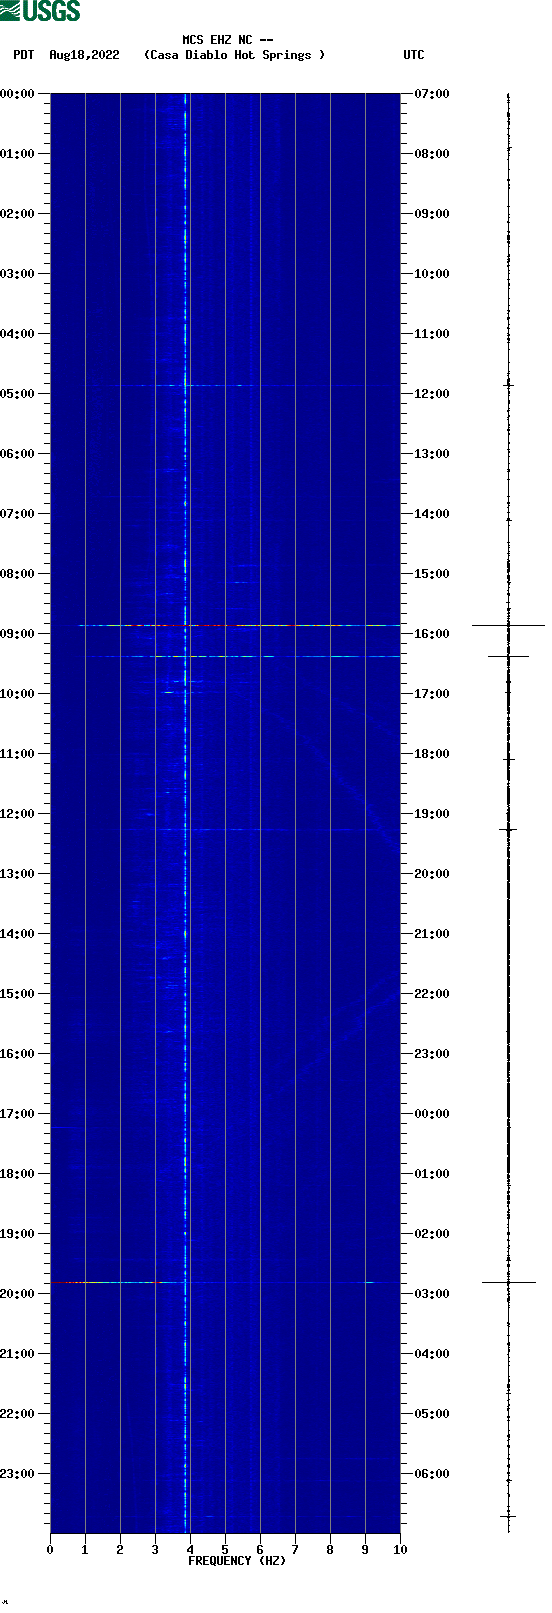Click the '(Casa Diablo Hot Springs )' label

pos(234,55)
